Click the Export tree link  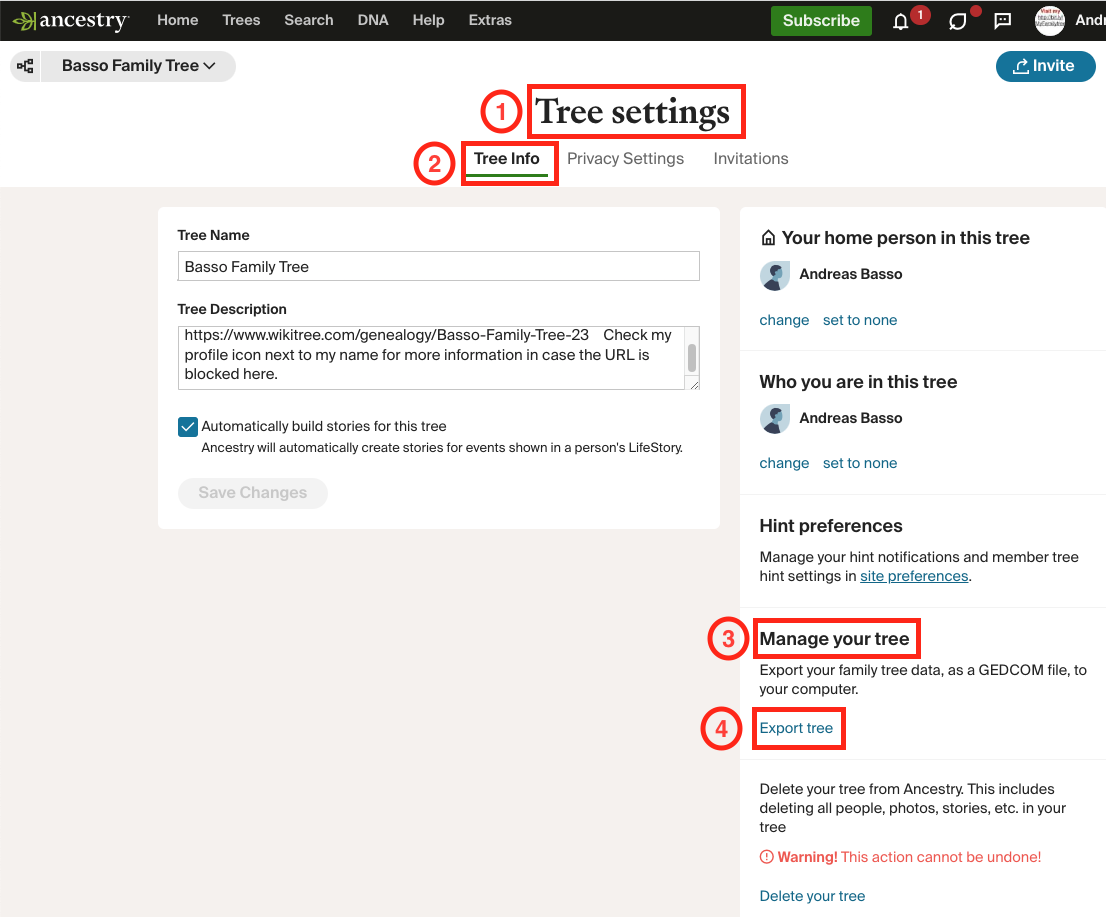click(x=796, y=728)
